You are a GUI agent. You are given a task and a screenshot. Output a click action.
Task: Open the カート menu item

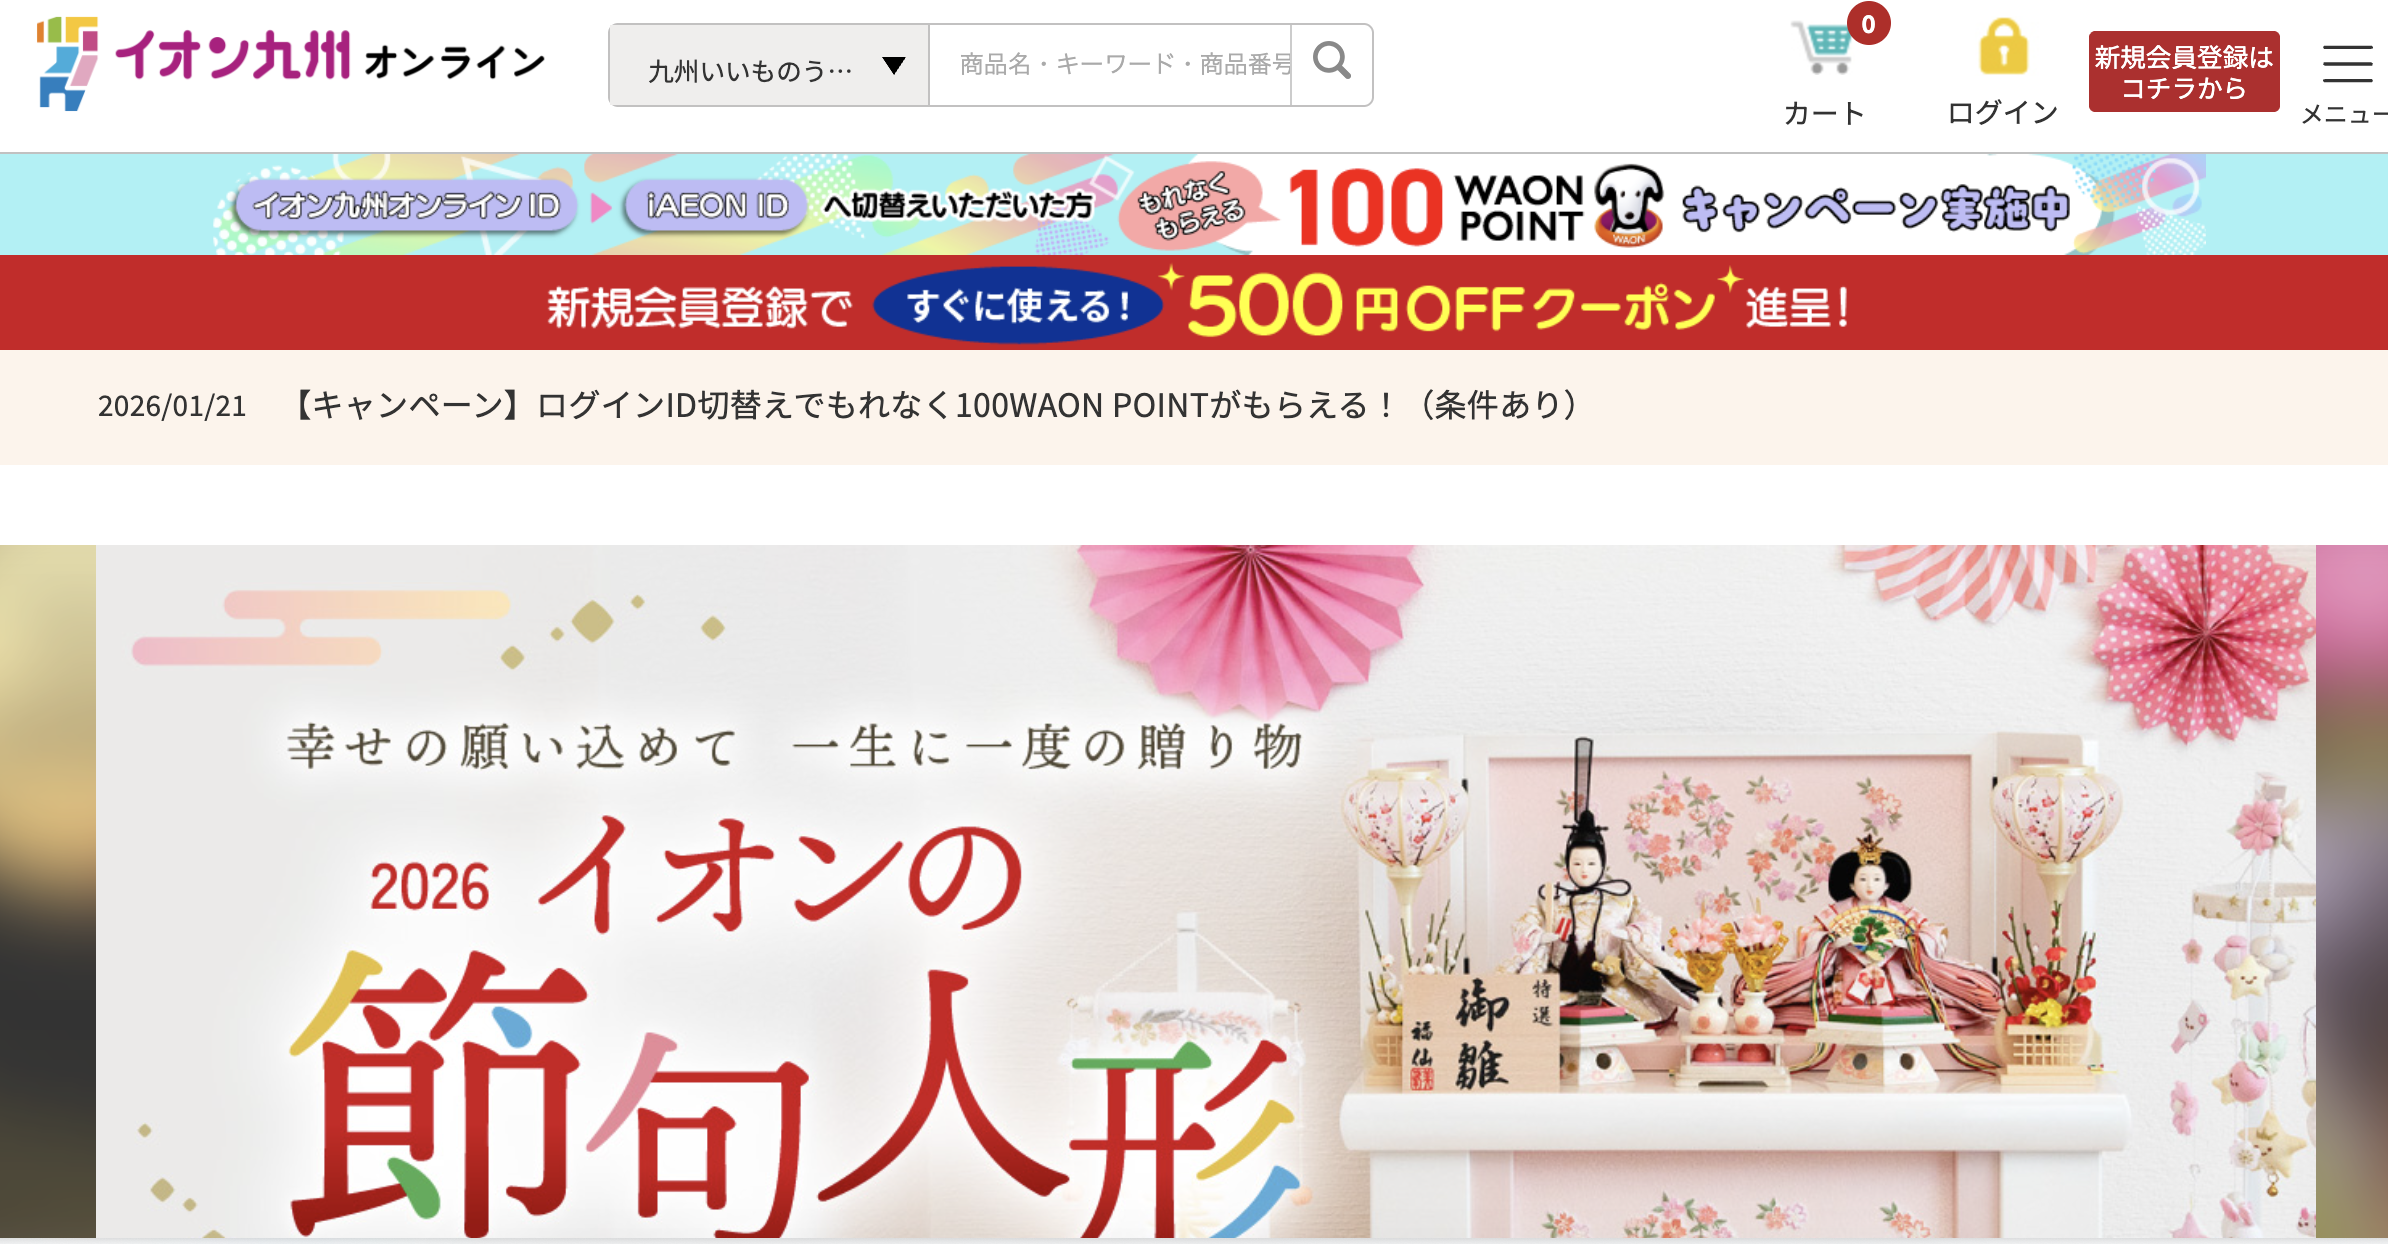(1824, 113)
